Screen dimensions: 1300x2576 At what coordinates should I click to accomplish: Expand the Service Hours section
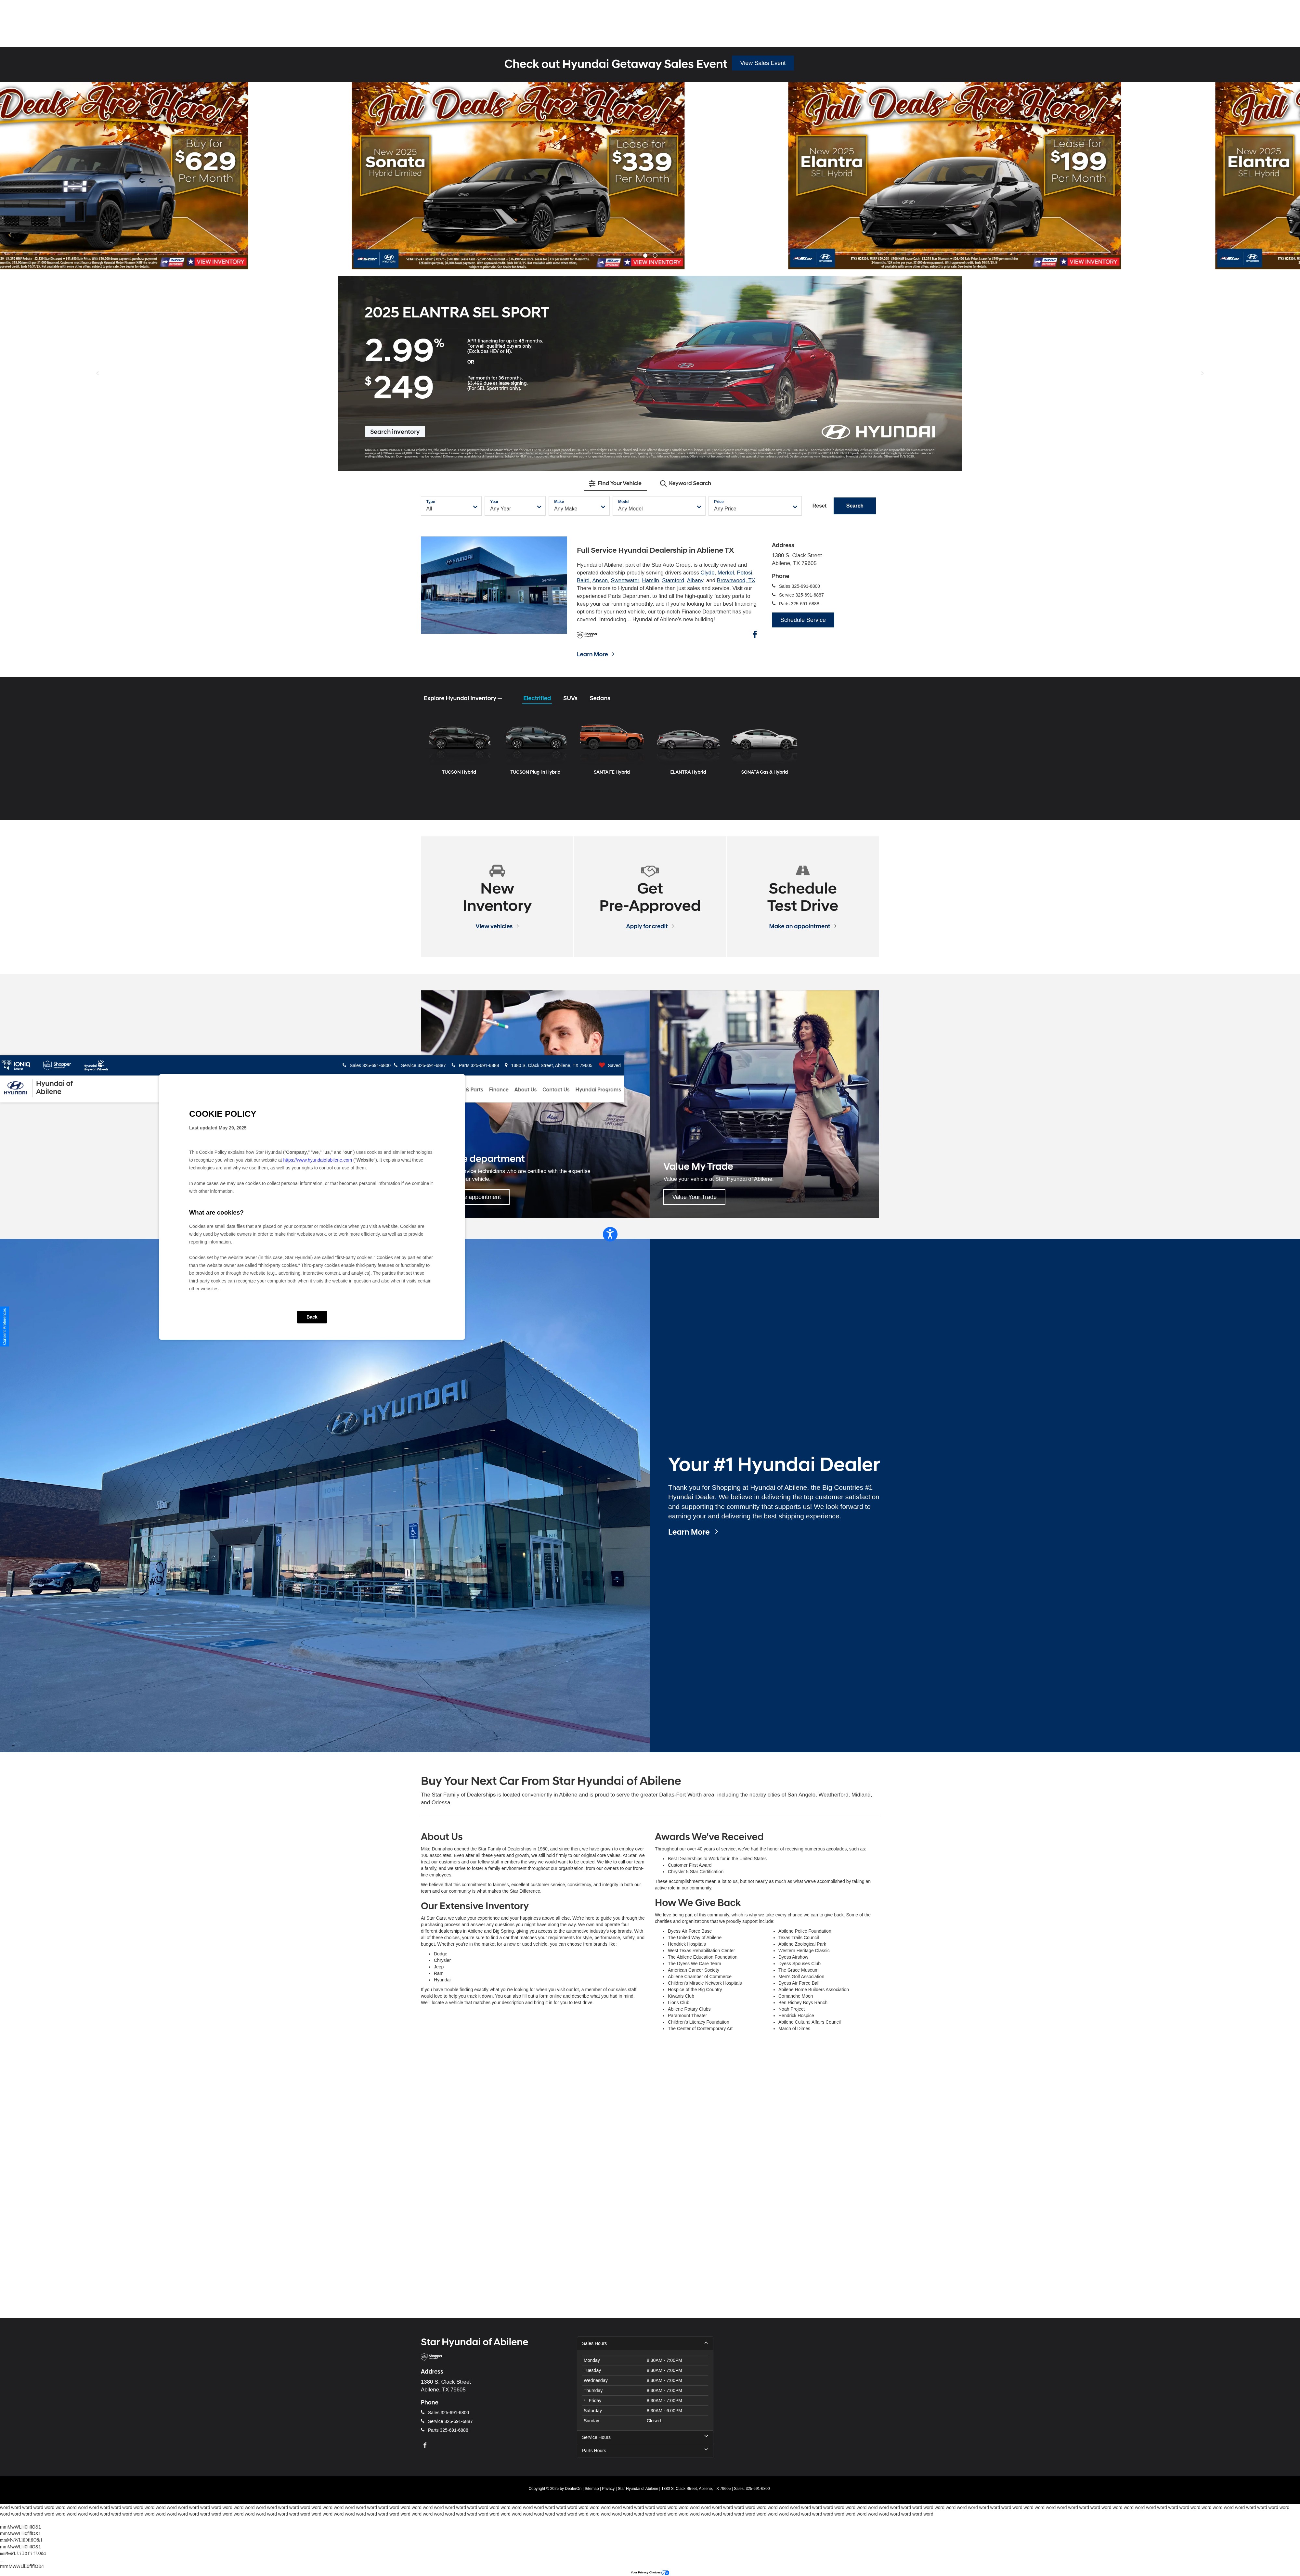pyautogui.click(x=645, y=2437)
